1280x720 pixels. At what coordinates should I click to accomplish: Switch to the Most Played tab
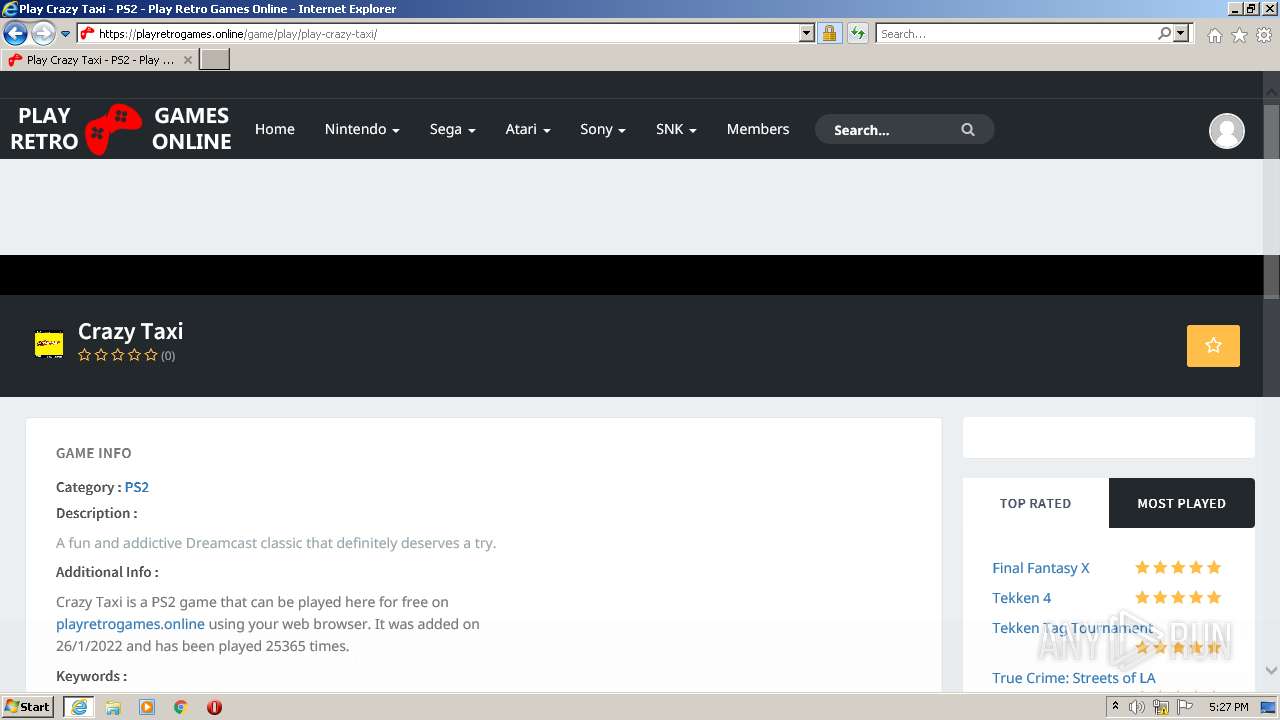(1181, 503)
